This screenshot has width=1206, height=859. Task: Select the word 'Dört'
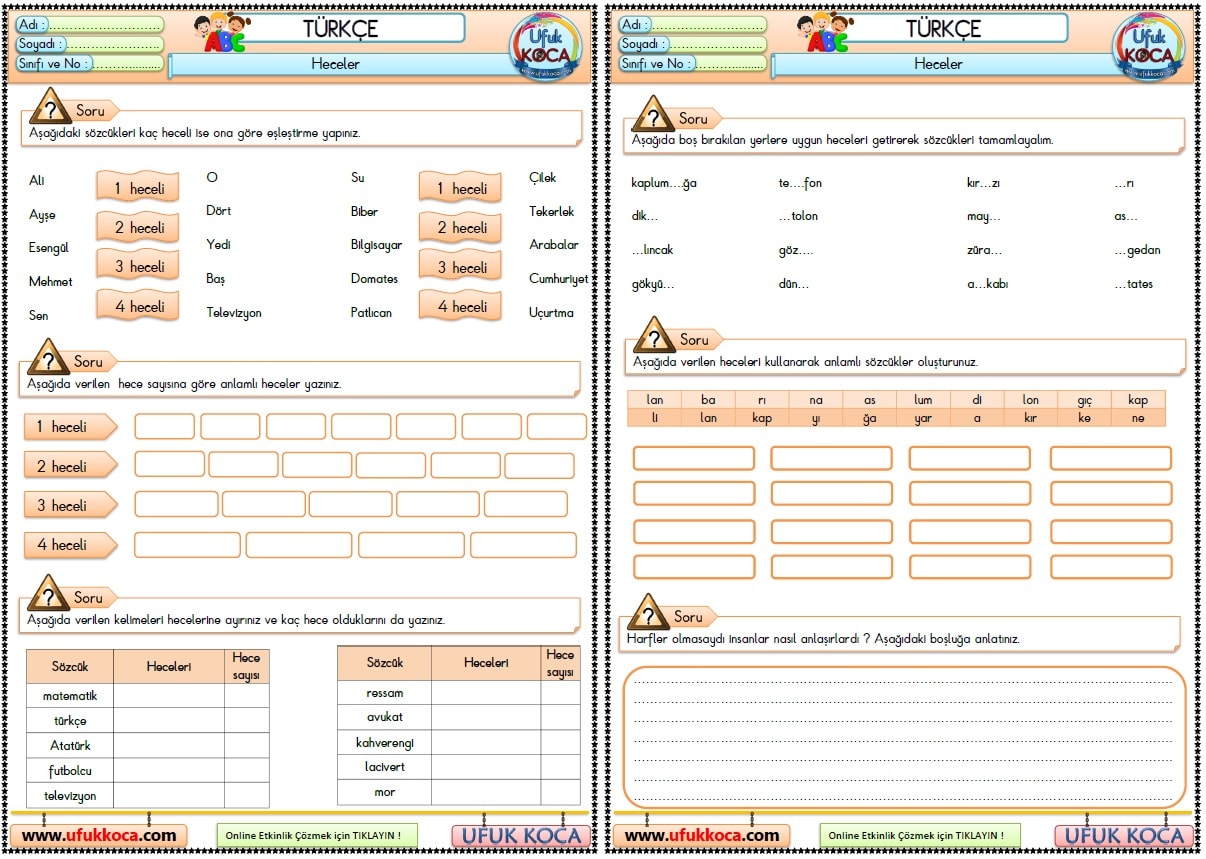pyautogui.click(x=218, y=211)
